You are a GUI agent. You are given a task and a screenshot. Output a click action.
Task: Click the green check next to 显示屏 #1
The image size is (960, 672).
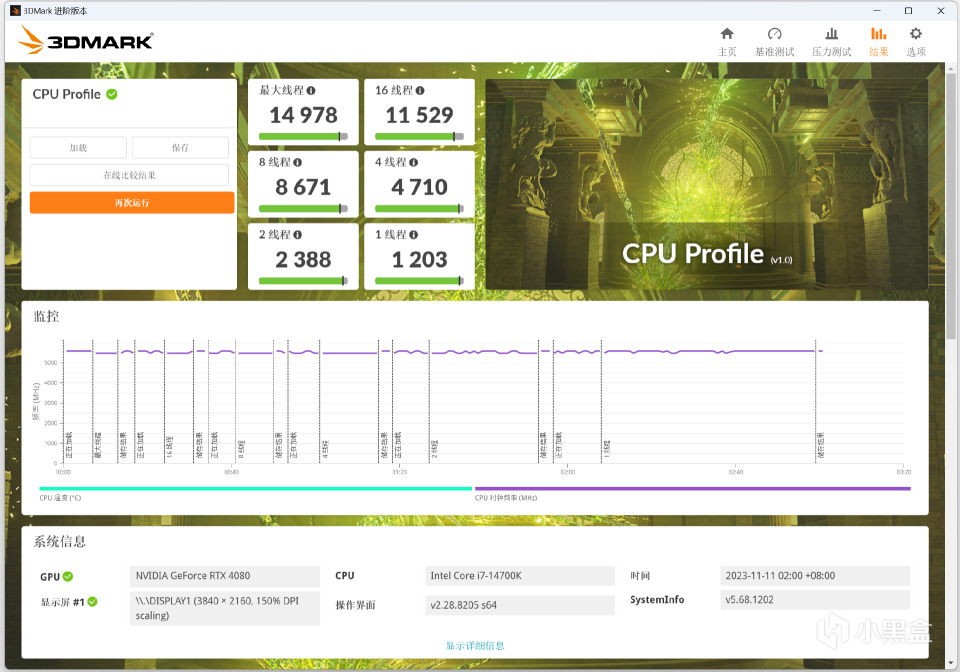pyautogui.click(x=92, y=602)
